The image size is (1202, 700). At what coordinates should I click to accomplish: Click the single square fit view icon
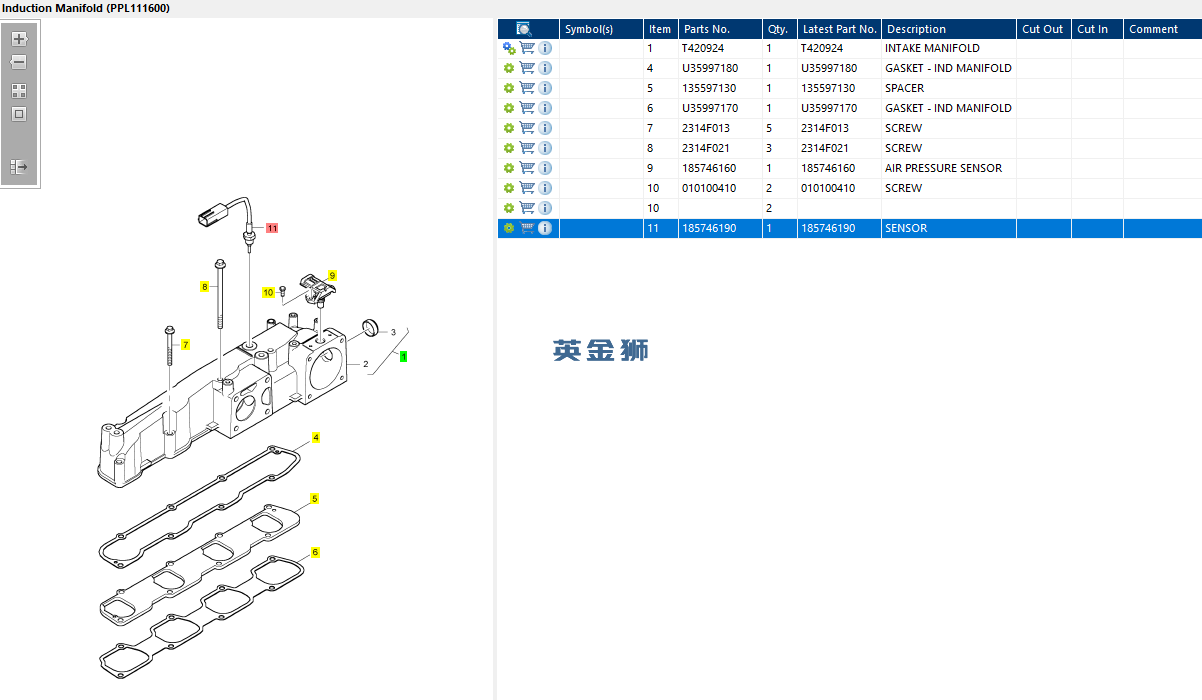pos(19,114)
